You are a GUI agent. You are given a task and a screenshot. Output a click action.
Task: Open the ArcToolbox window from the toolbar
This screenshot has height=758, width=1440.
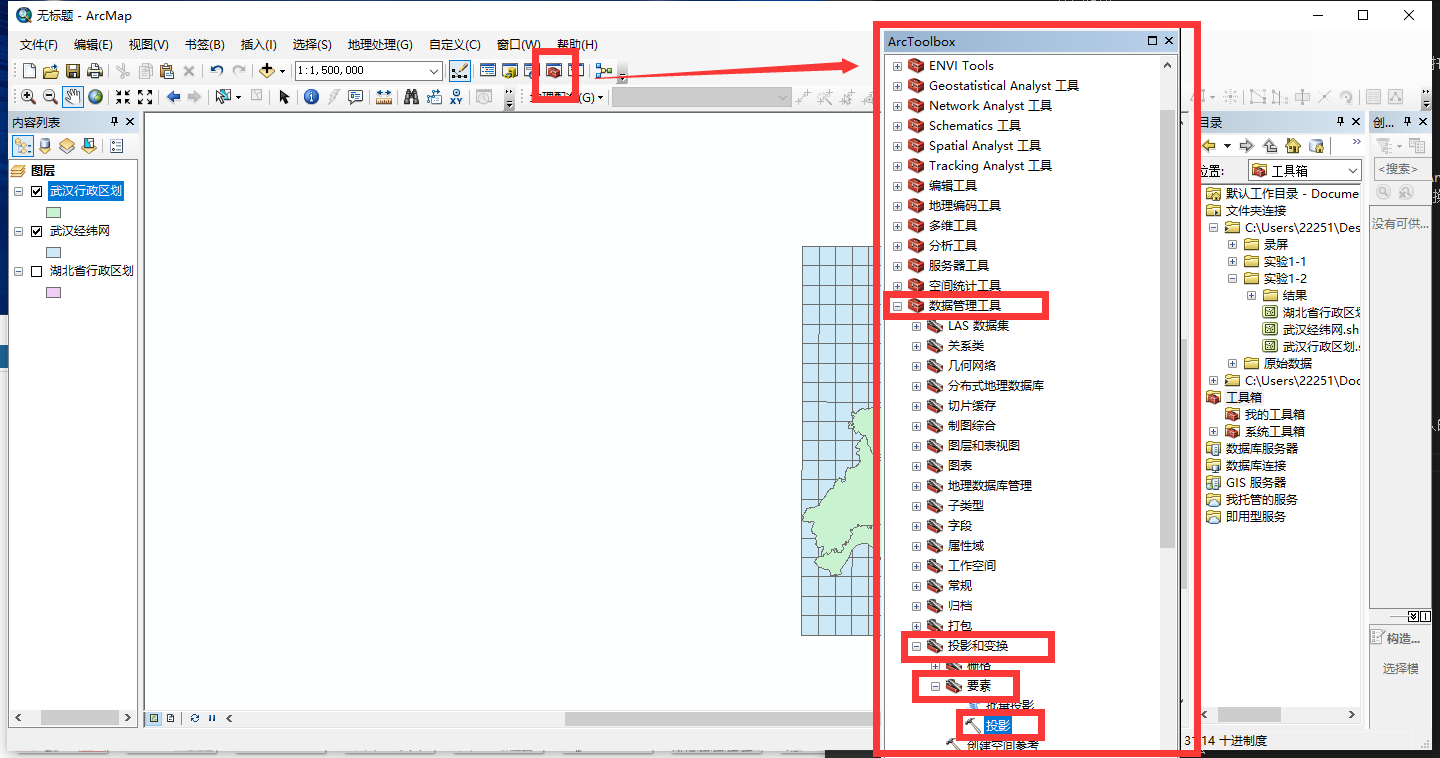(x=553, y=71)
